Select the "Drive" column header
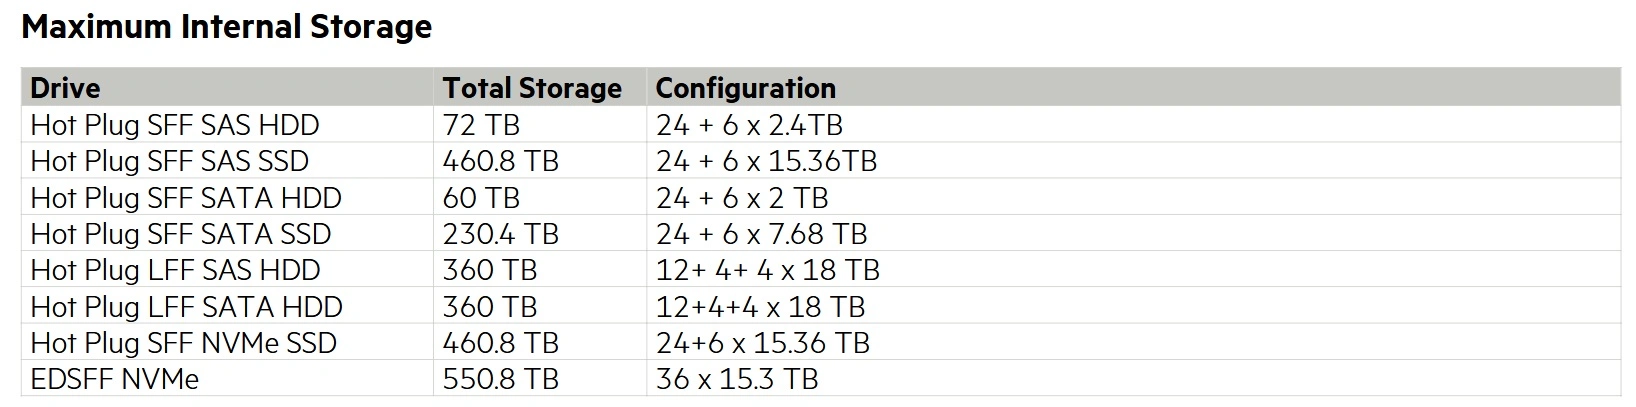The image size is (1636, 407). point(65,88)
